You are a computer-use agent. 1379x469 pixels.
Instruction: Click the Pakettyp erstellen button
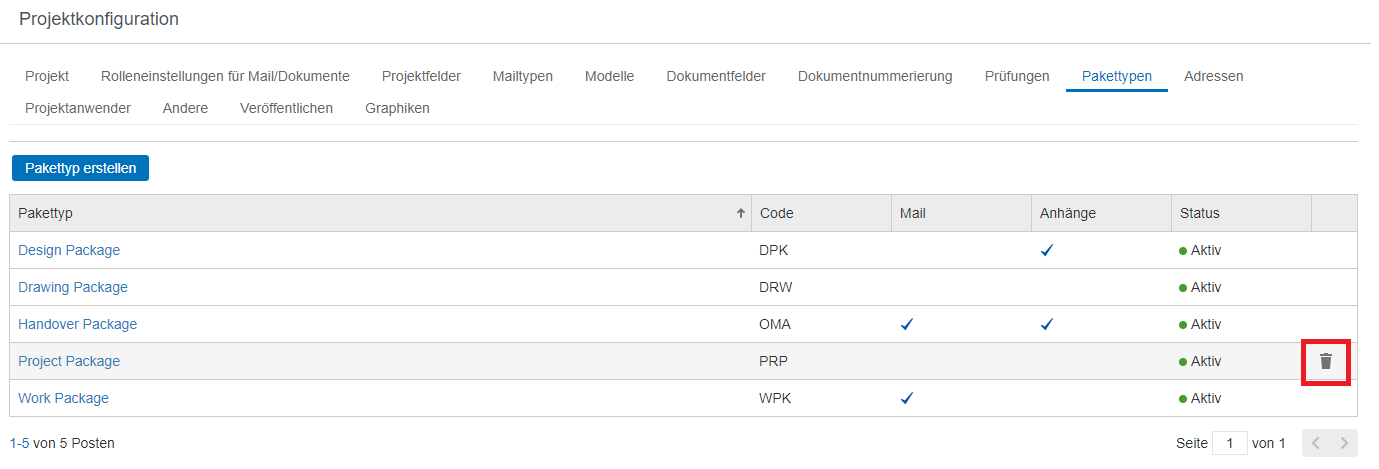80,168
